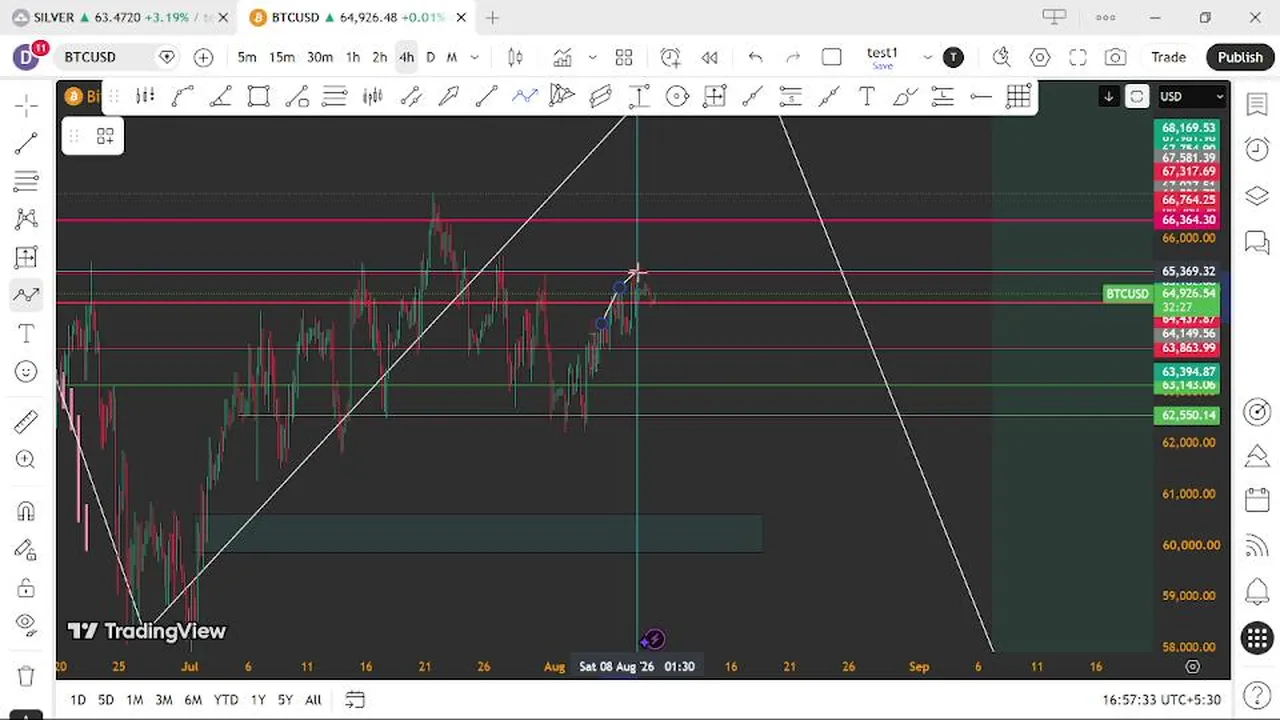Add a symbol to compare

pos(203,57)
